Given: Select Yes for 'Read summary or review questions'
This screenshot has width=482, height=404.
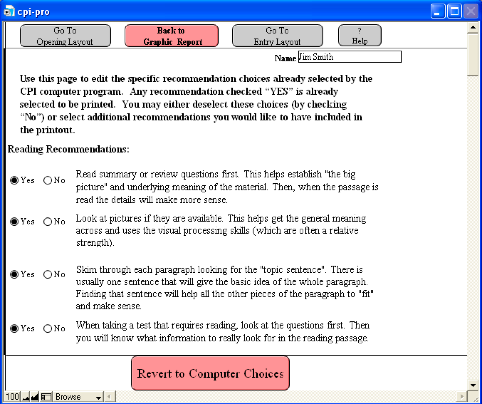Looking at the screenshot, I should pyautogui.click(x=14, y=180).
